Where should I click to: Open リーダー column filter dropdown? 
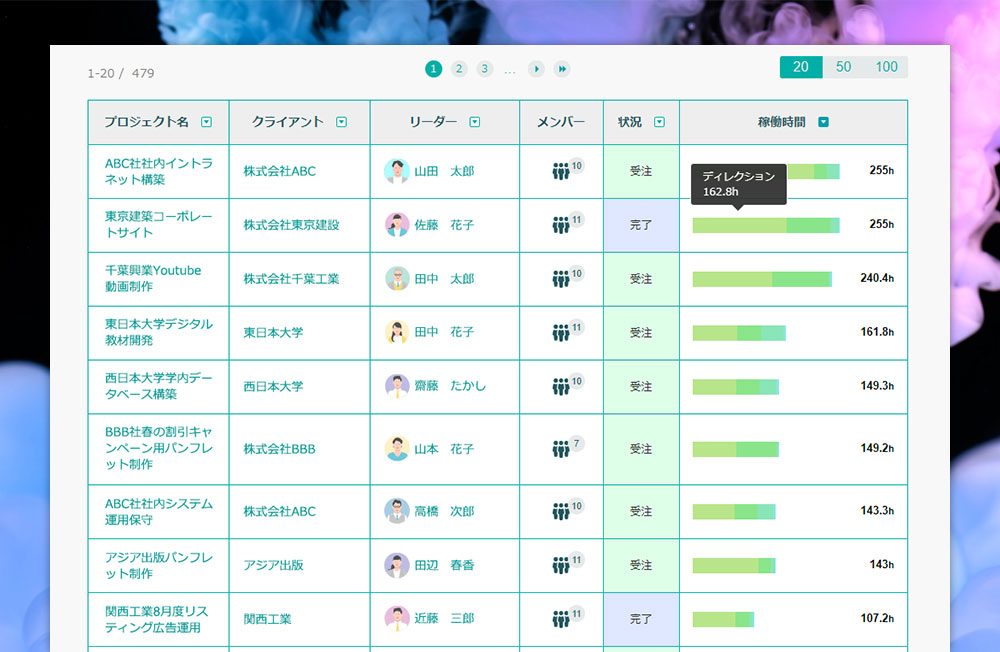474,122
